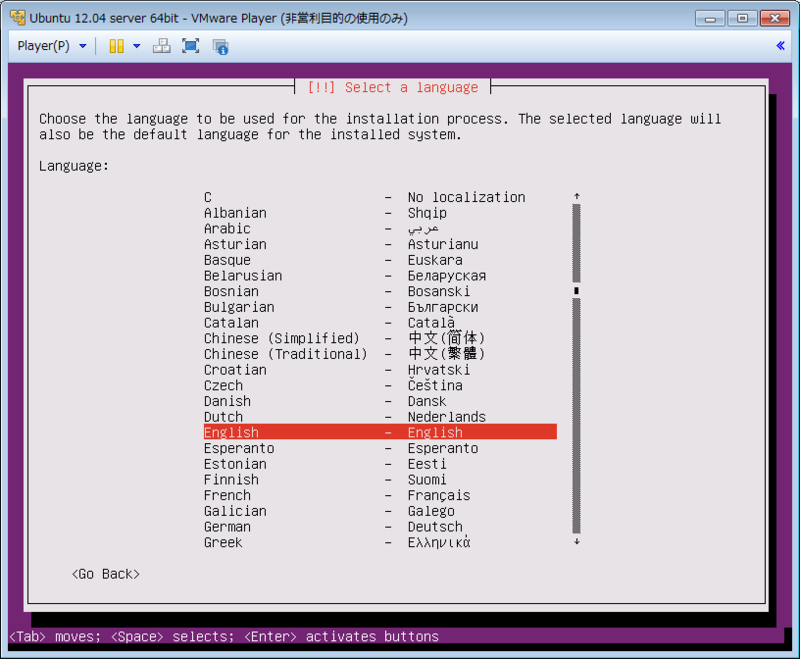Select Asturian in the language list
800x659 pixels.
(x=380, y=244)
